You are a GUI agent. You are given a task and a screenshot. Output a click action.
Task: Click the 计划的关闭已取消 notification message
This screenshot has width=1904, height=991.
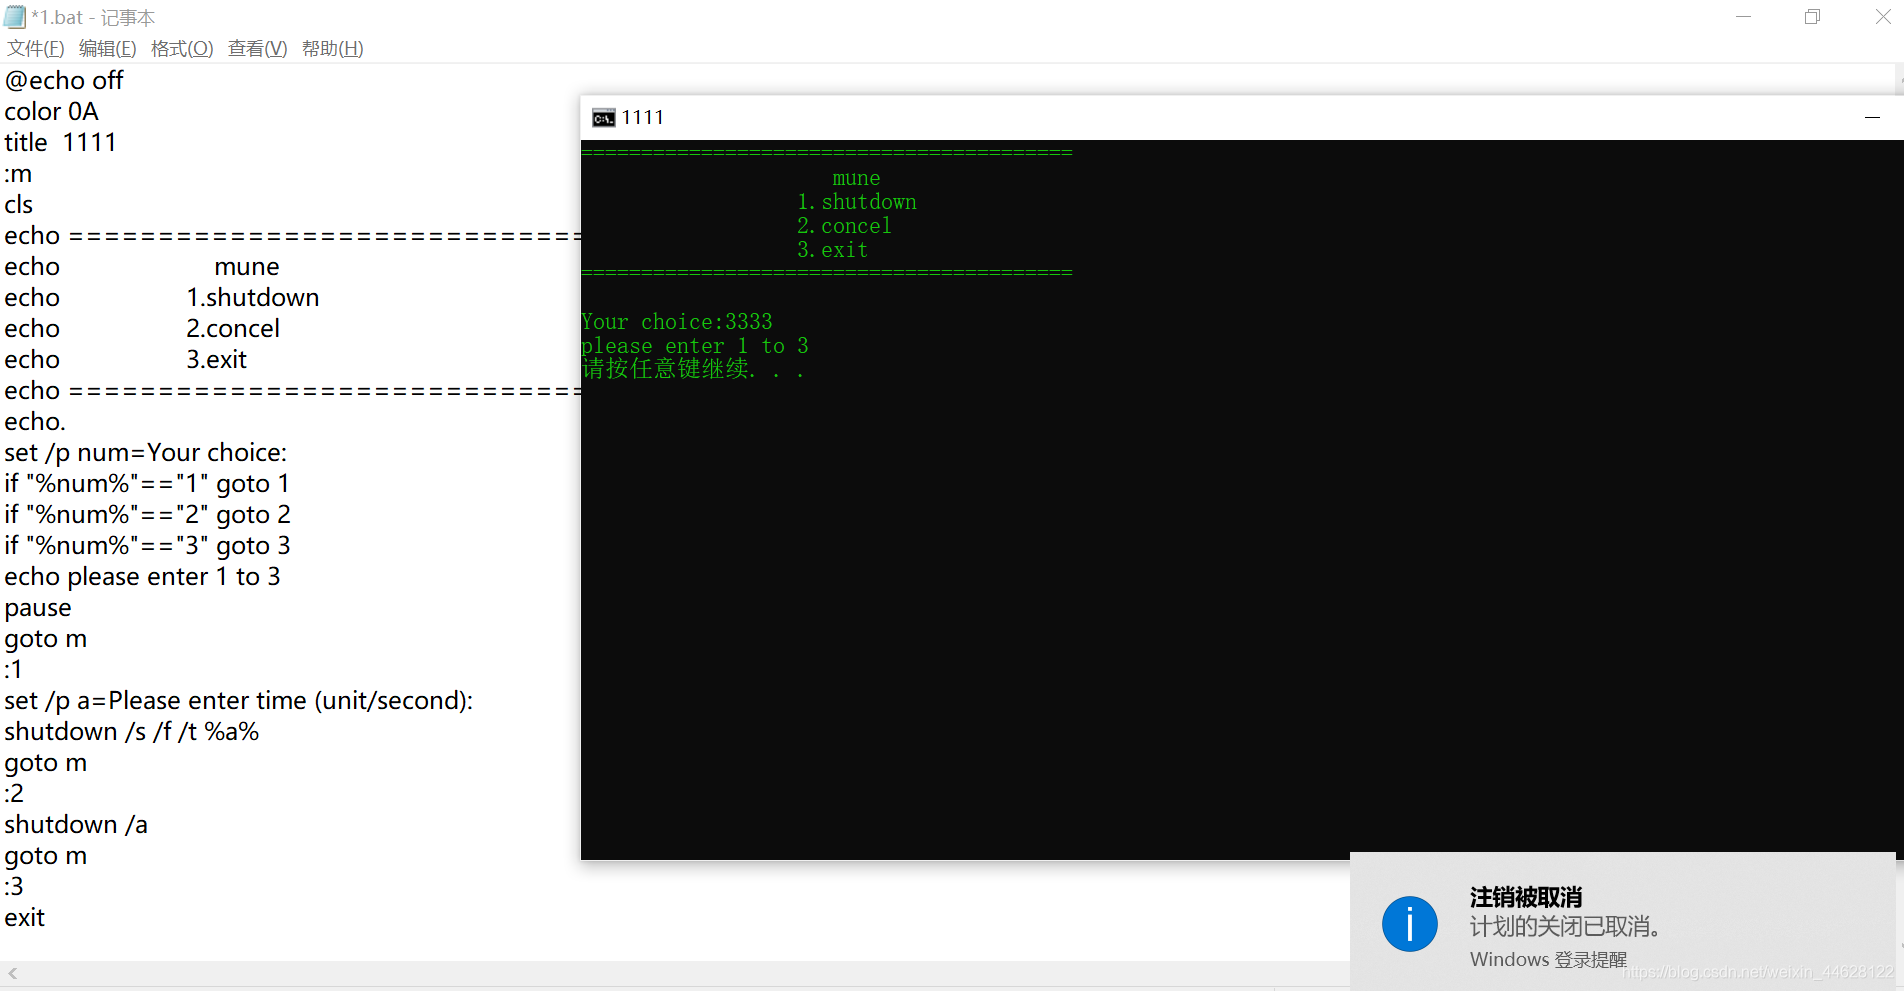coord(1565,927)
